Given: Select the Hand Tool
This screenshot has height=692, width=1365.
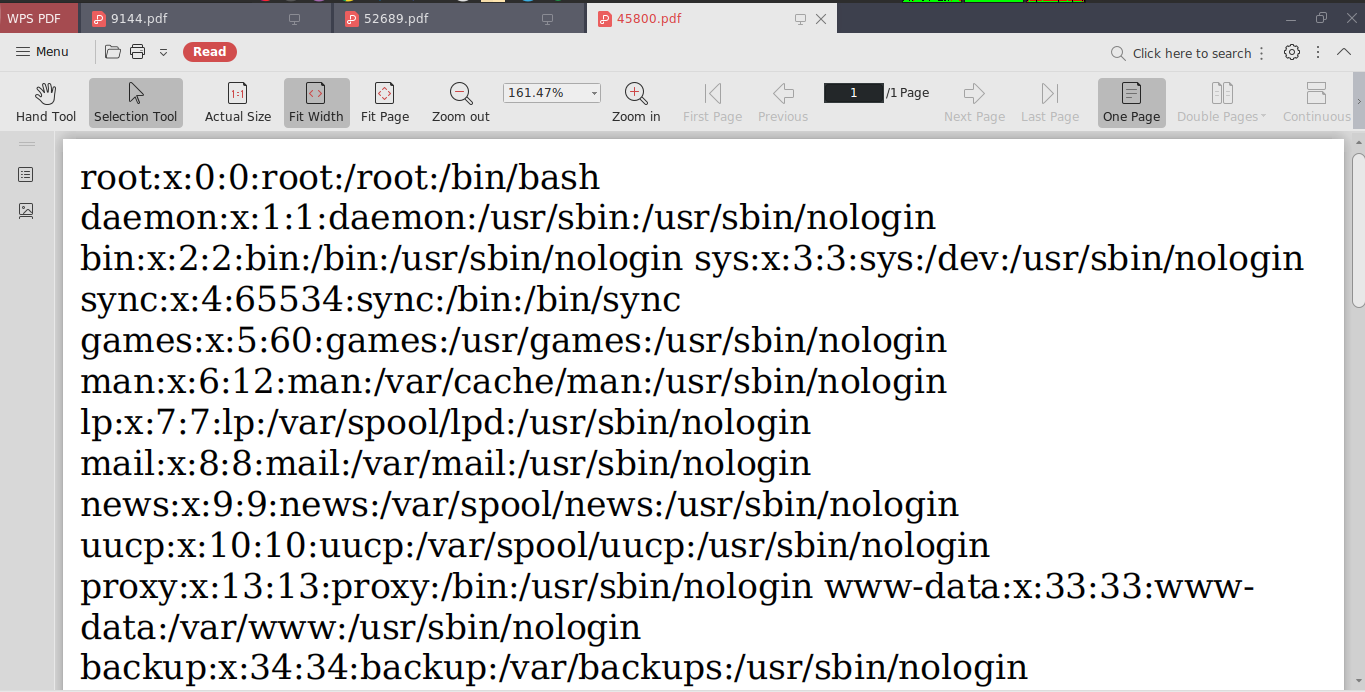Looking at the screenshot, I should [45, 100].
